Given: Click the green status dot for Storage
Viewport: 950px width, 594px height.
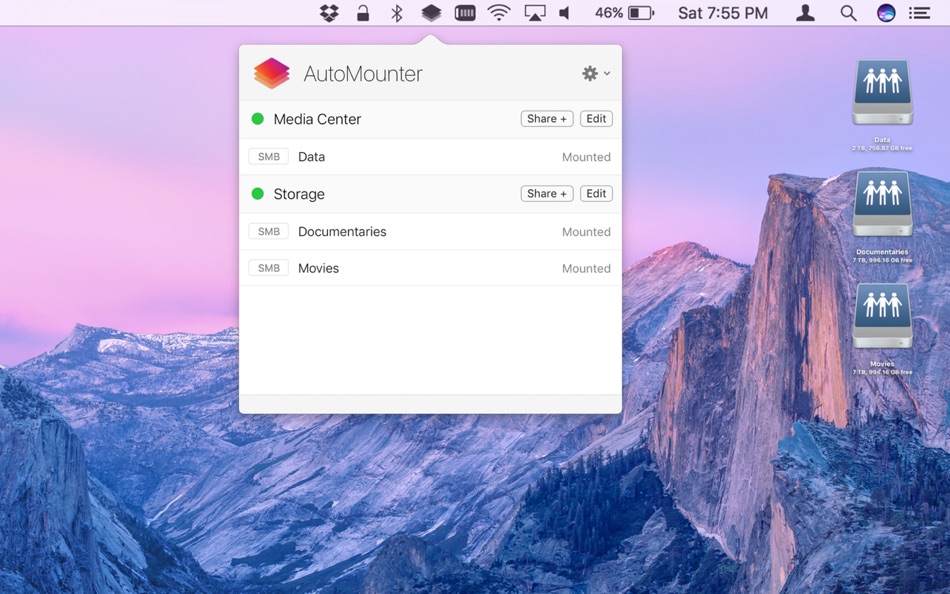Looking at the screenshot, I should pyautogui.click(x=257, y=193).
